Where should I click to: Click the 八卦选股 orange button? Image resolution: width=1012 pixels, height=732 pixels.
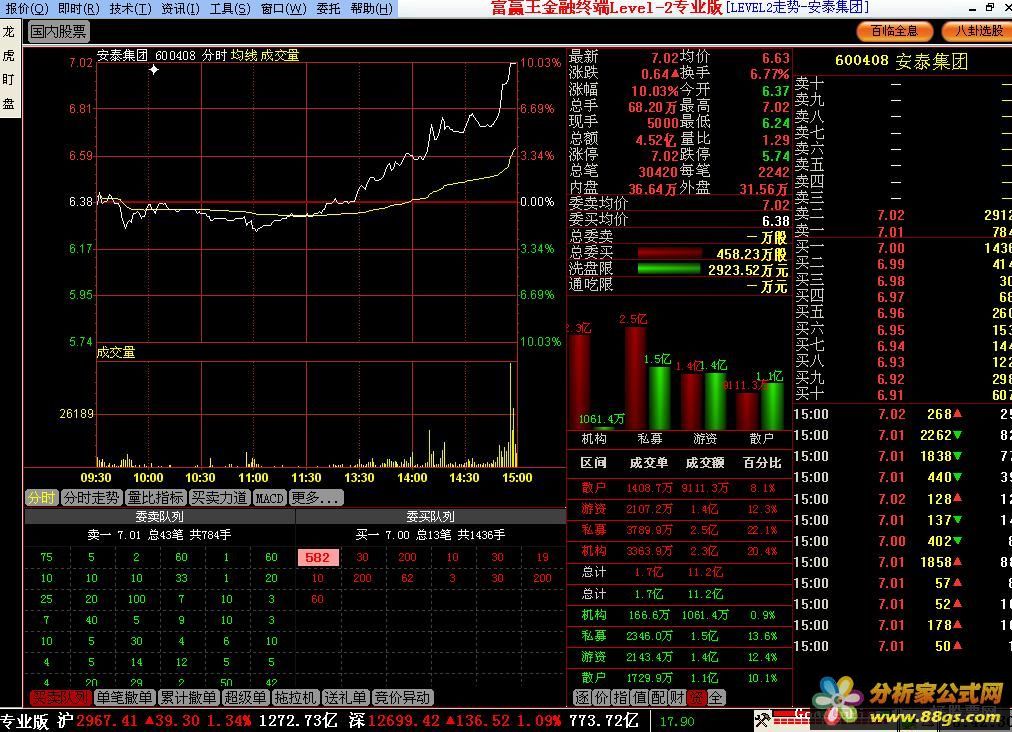(978, 31)
